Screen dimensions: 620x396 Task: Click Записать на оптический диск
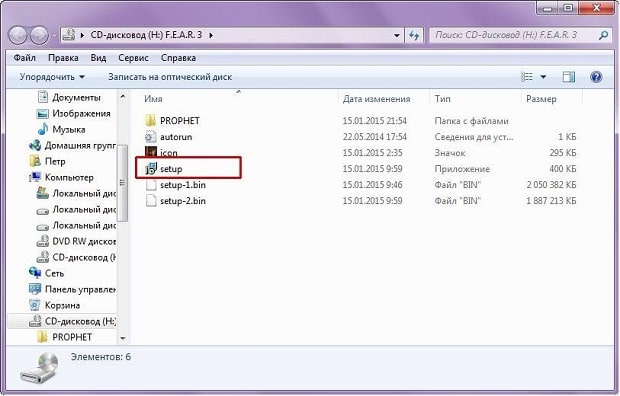(170, 77)
